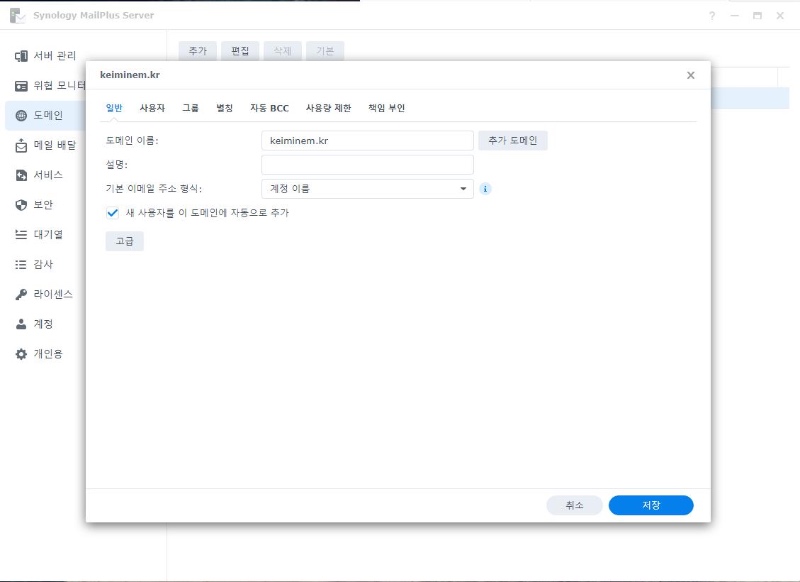Select the Queue list icon
Viewport: 800px width, 582px height.
point(21,234)
